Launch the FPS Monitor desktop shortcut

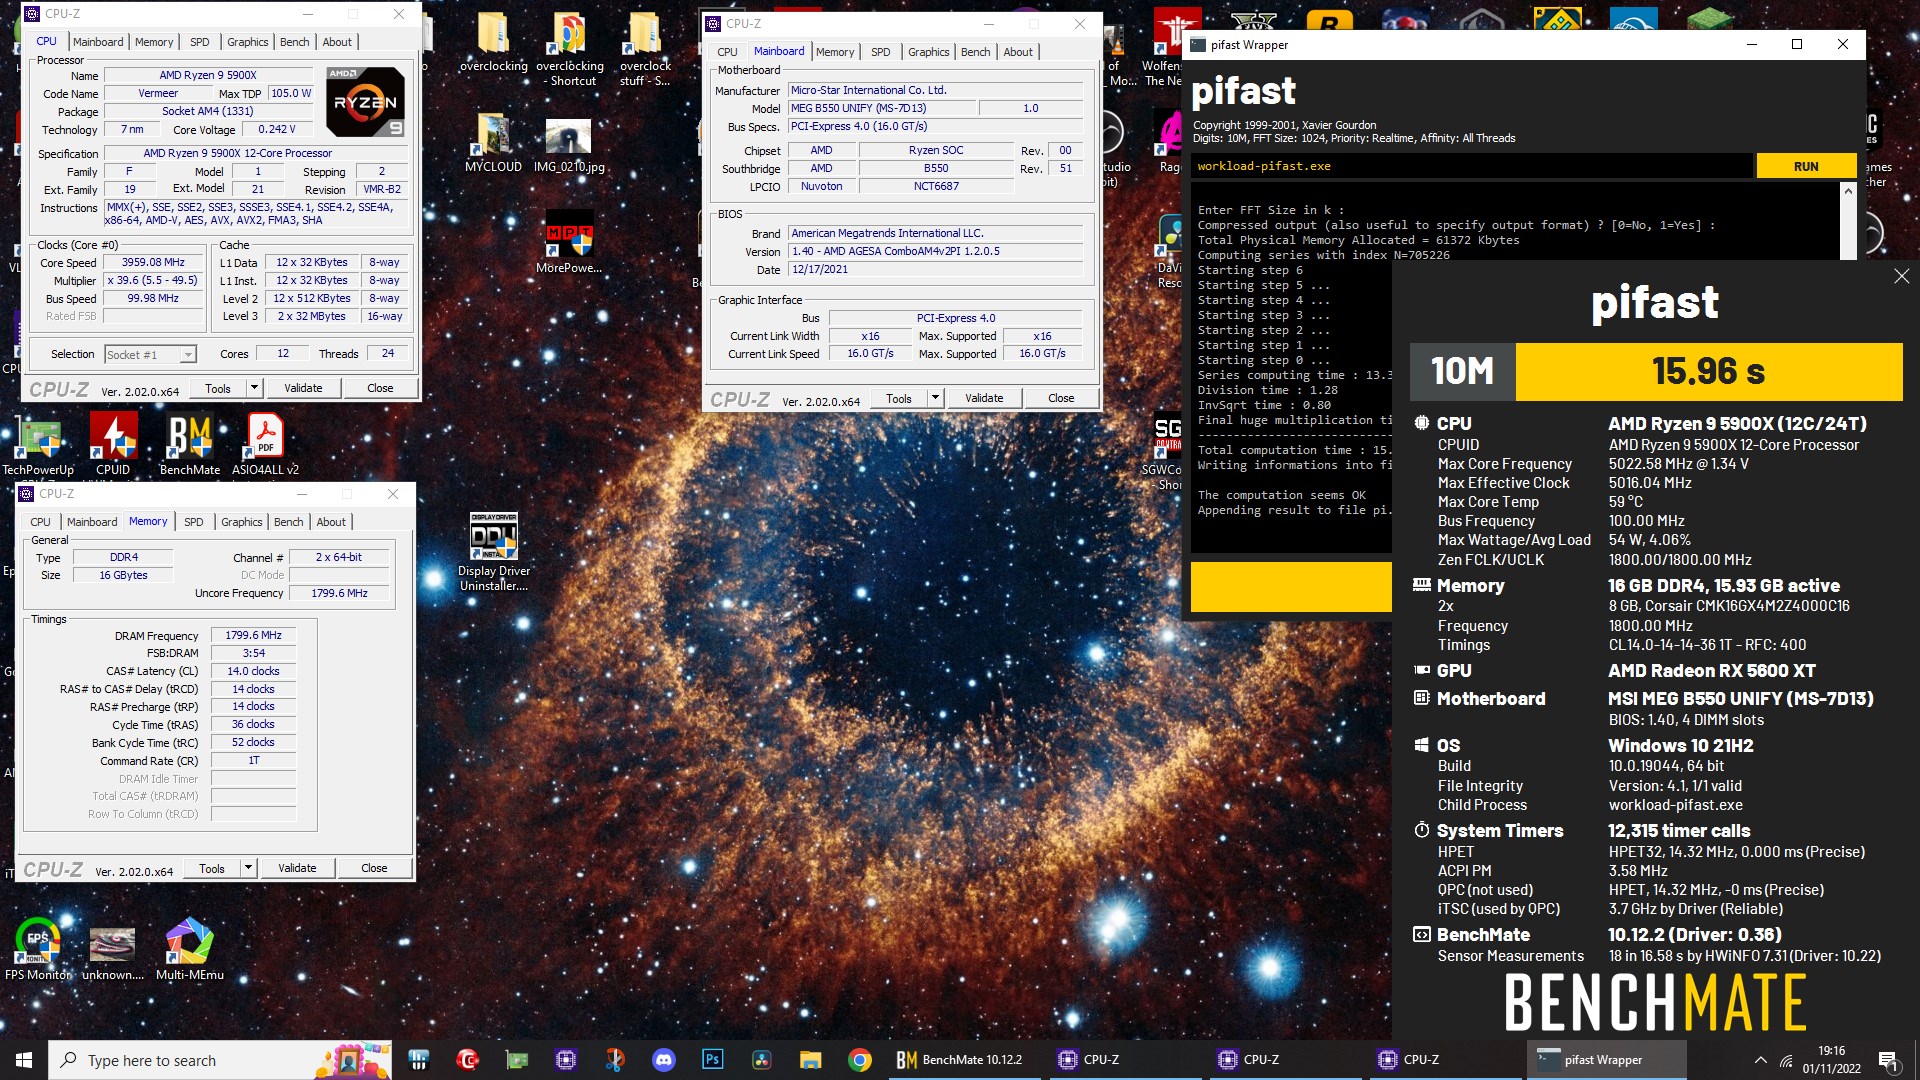38,949
